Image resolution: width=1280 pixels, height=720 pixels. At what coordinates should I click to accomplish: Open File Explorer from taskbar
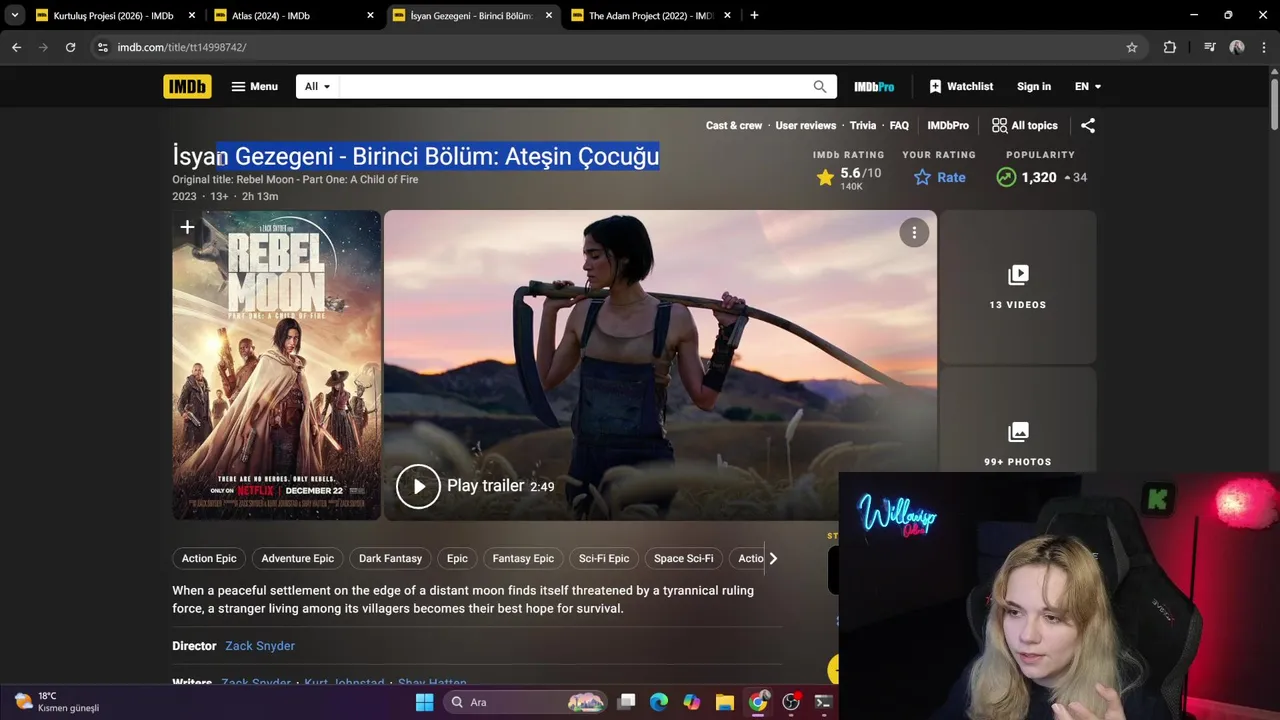pos(725,702)
